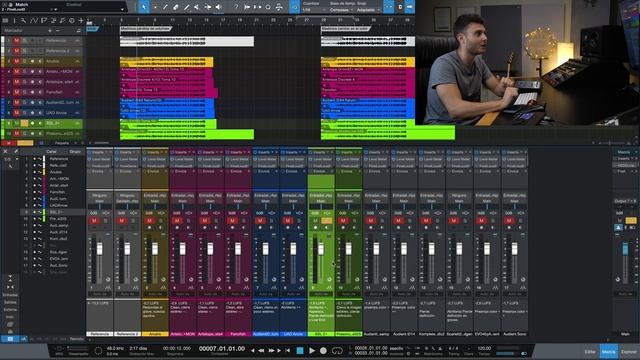Click the magenta Ferrofish audio clip
Image resolution: width=640 pixels, height=360 pixels.
pyautogui.click(x=169, y=92)
